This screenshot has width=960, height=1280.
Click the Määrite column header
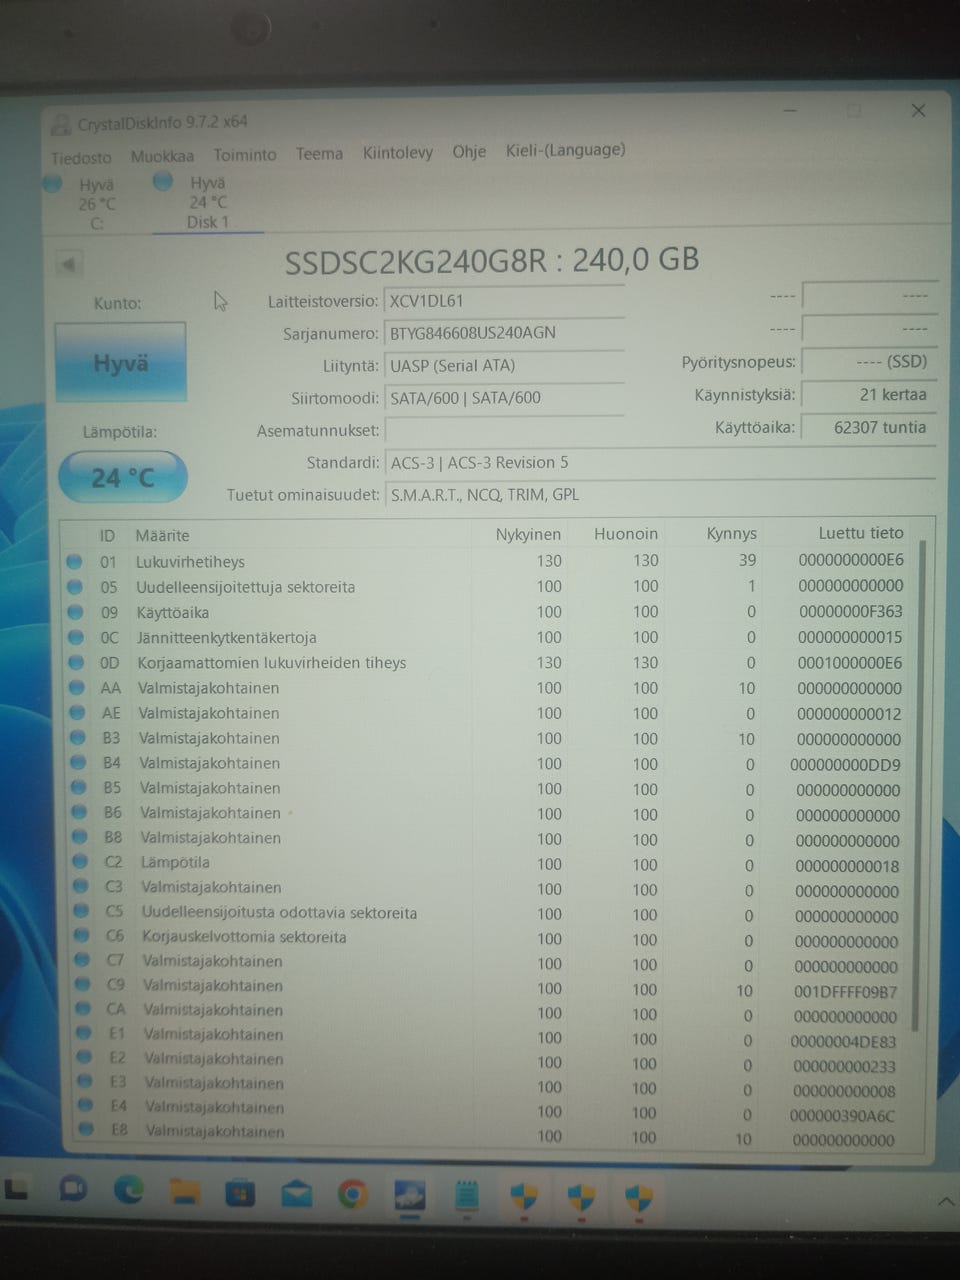point(163,535)
